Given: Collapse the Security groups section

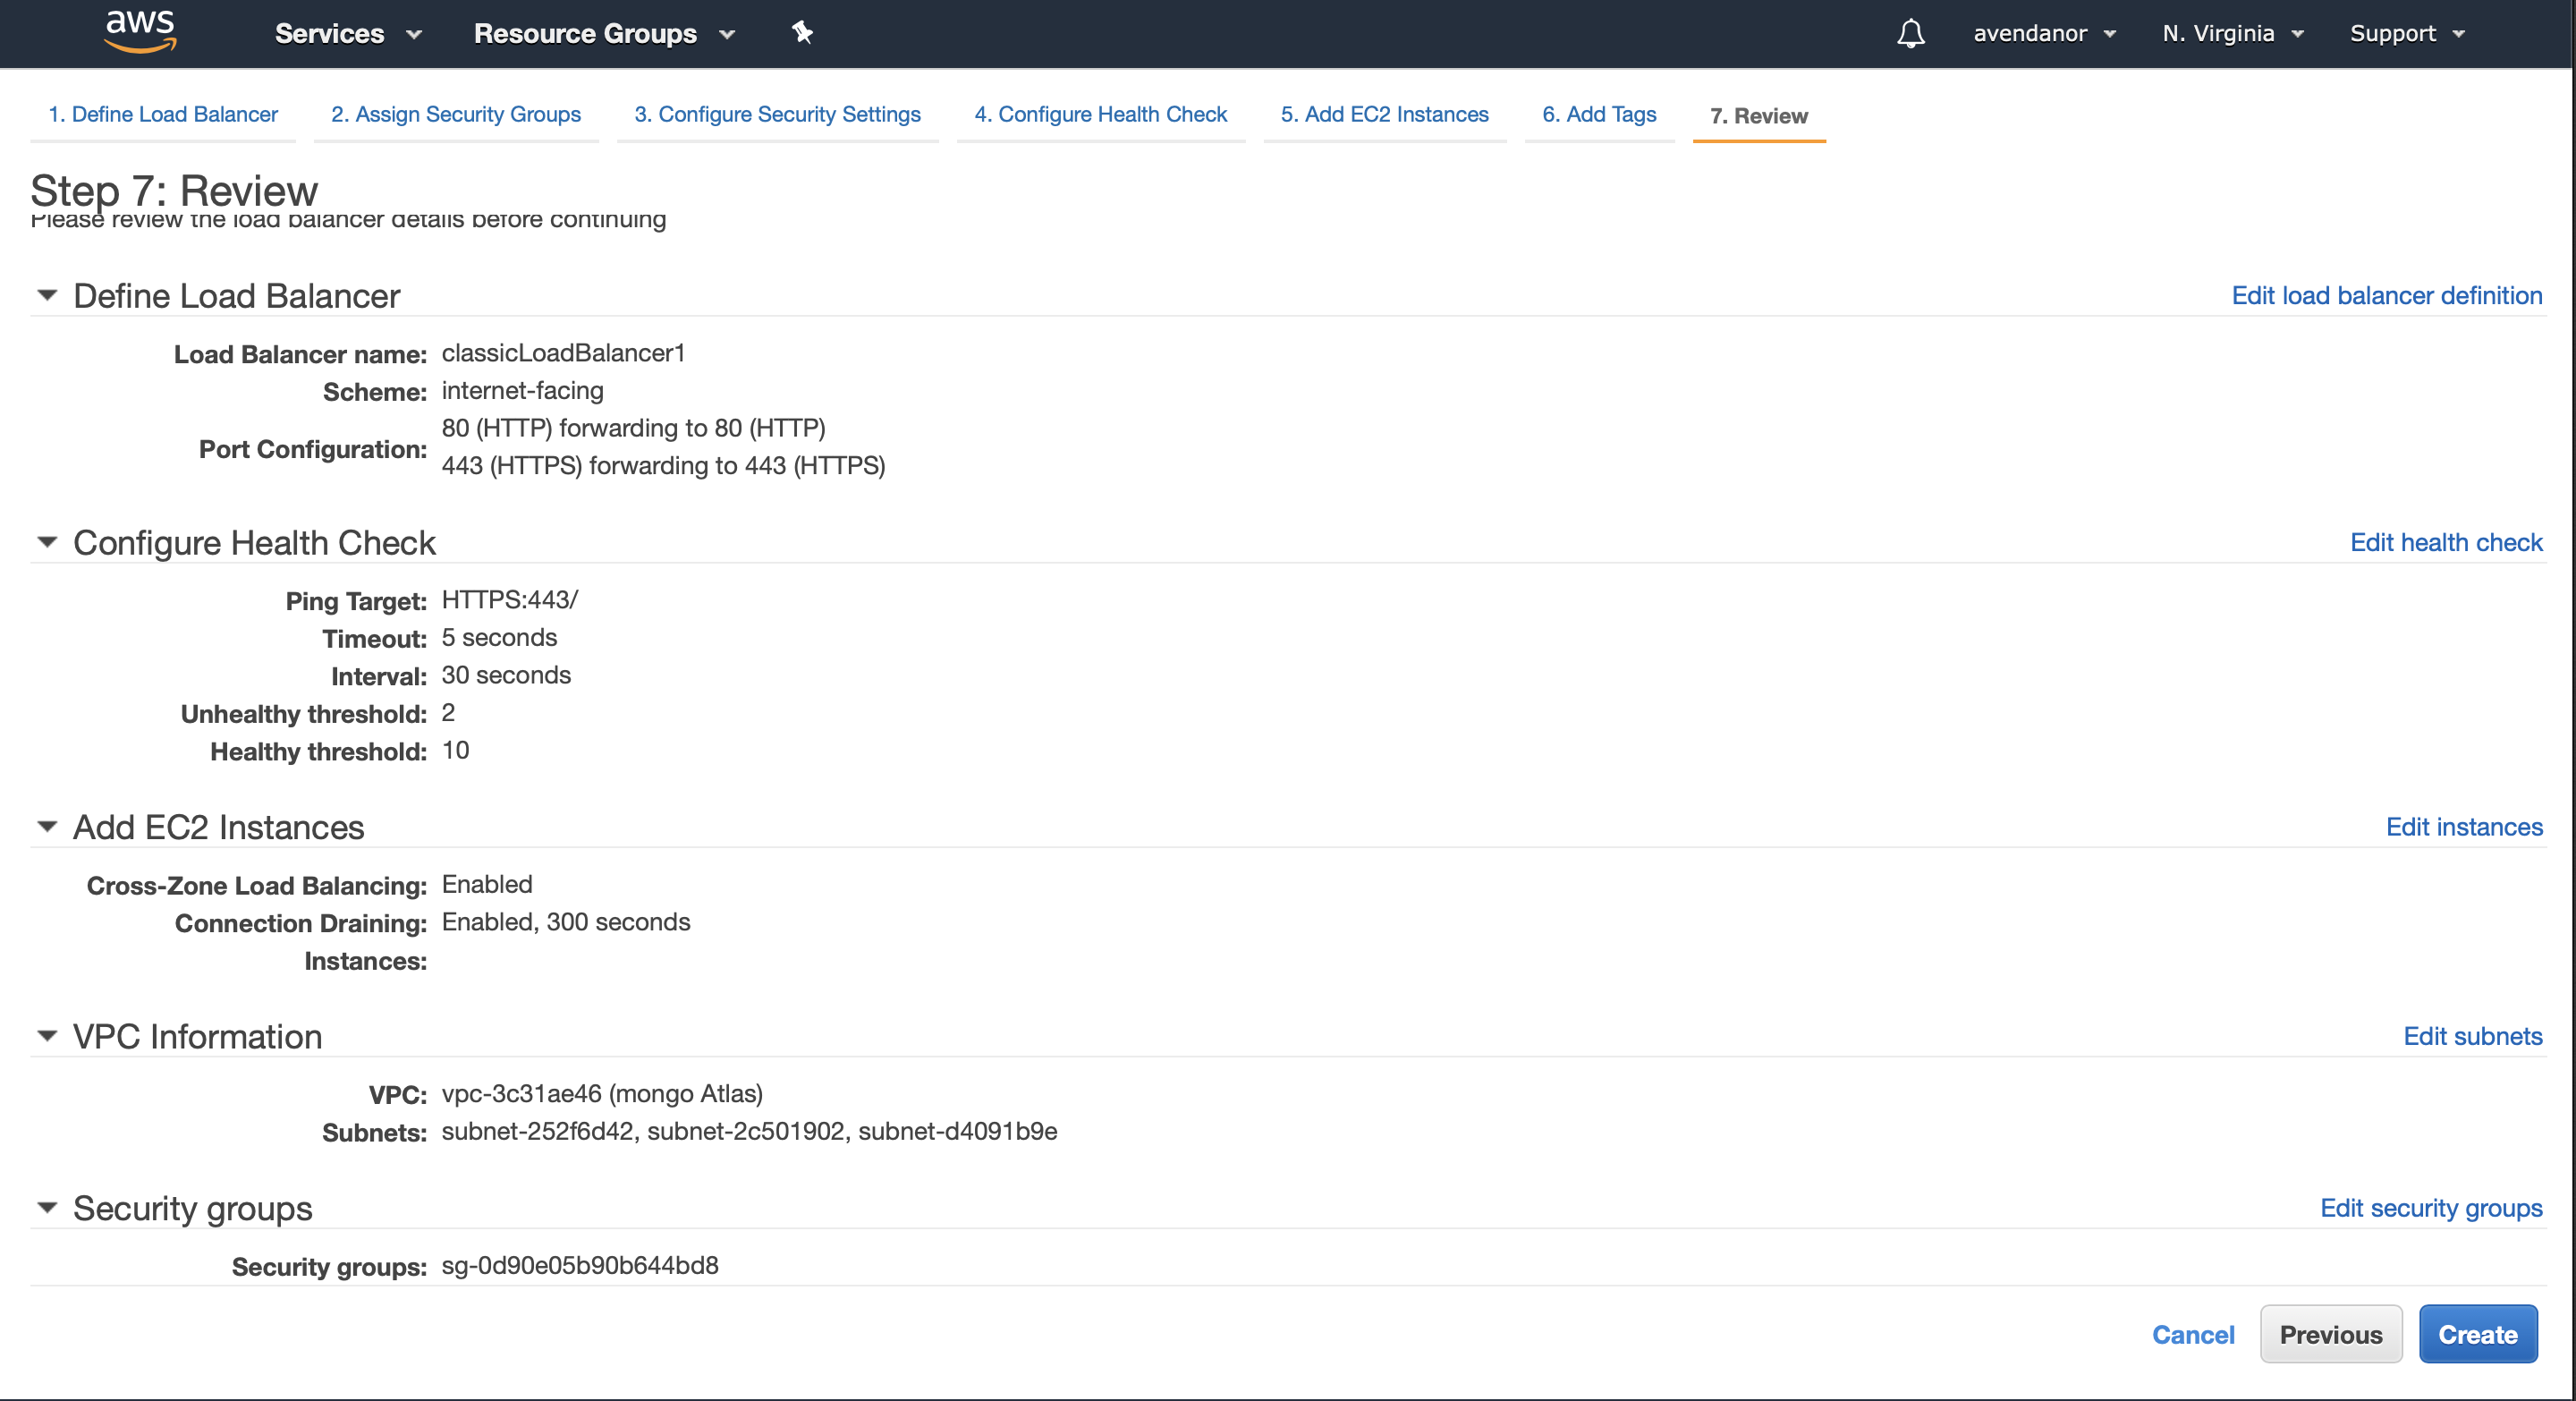Looking at the screenshot, I should (47, 1208).
